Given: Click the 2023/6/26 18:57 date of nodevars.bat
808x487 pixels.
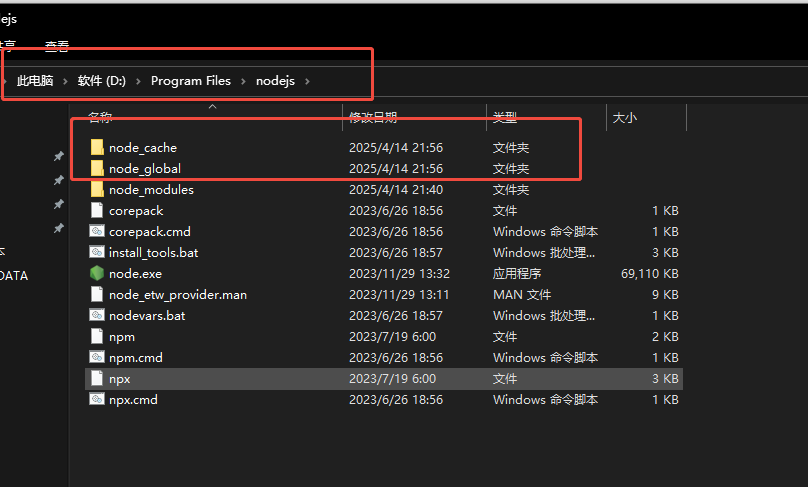Looking at the screenshot, I should (396, 315).
